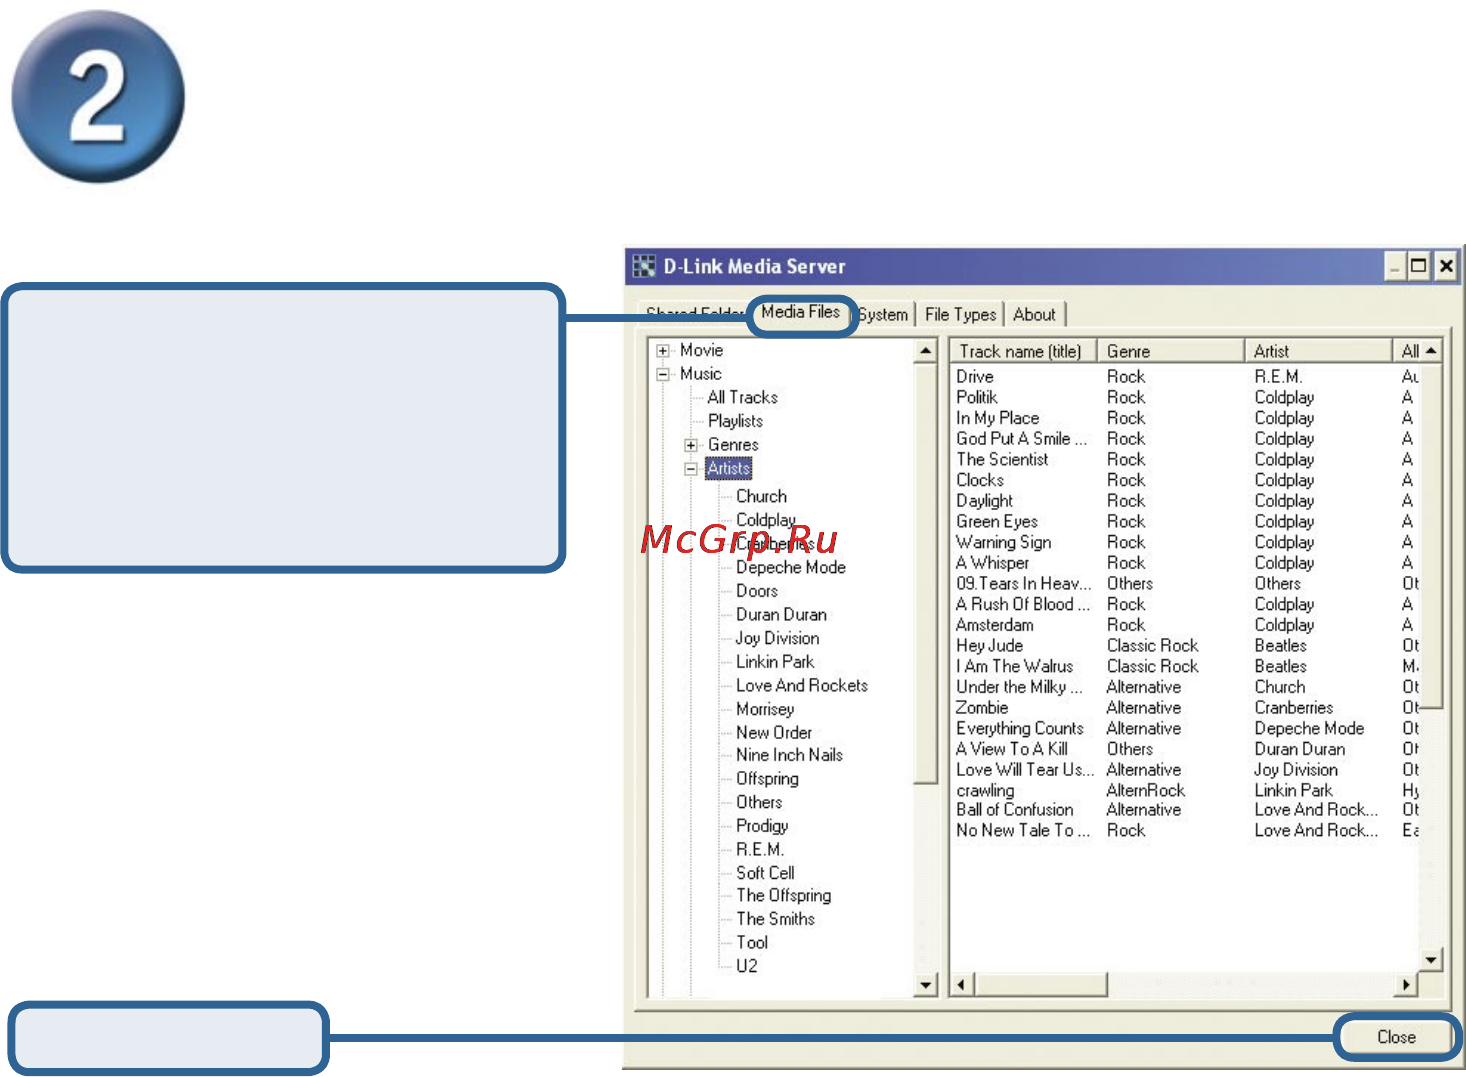Select U2 in the artist tree
1466x1077 pixels.
(747, 966)
